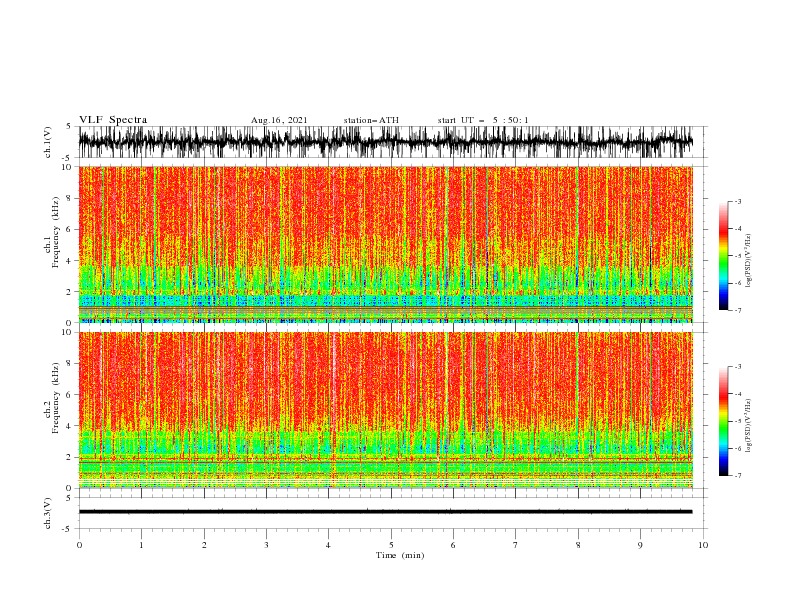Click the ch.1 color scale bar
This screenshot has width=792, height=612.
[x=723, y=256]
